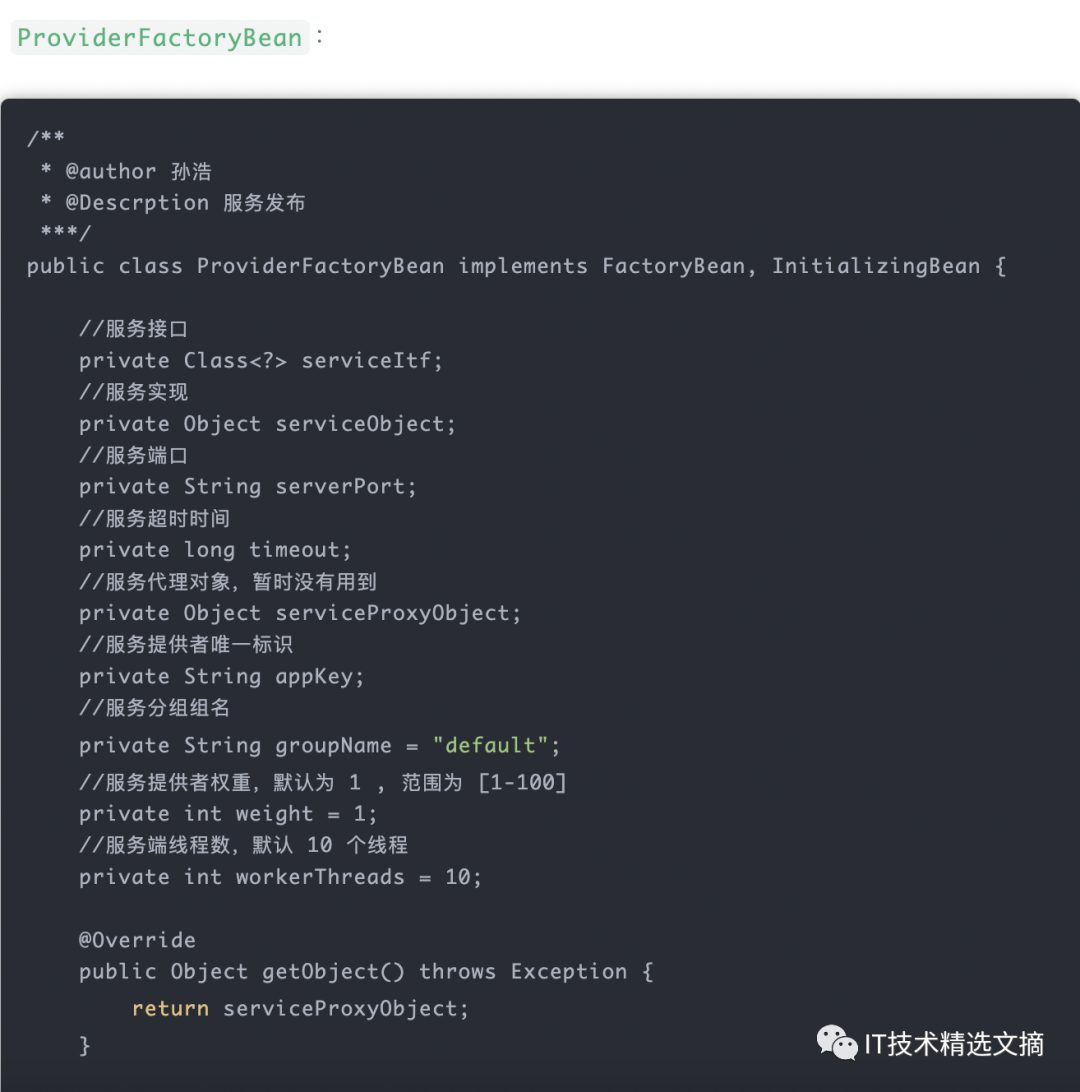
Task: Click InitializingBean in the class declaration
Action: point(875,266)
